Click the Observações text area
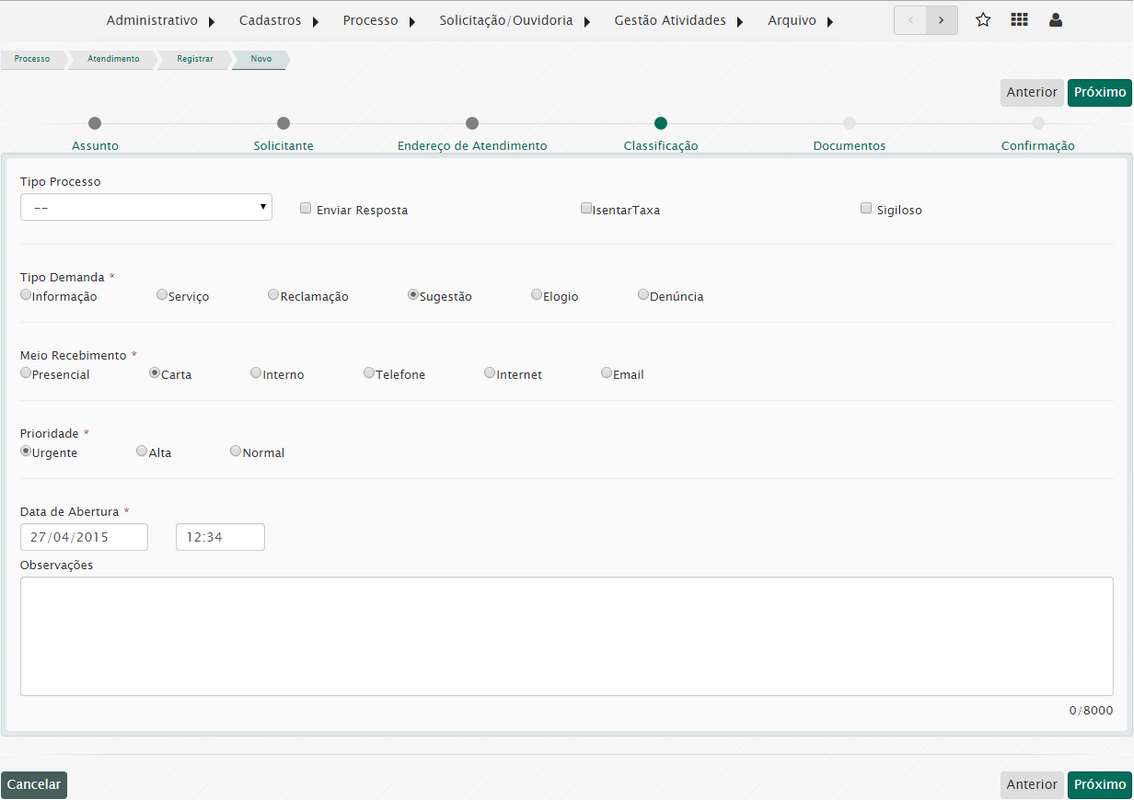The width and height of the screenshot is (1134, 800). 566,636
